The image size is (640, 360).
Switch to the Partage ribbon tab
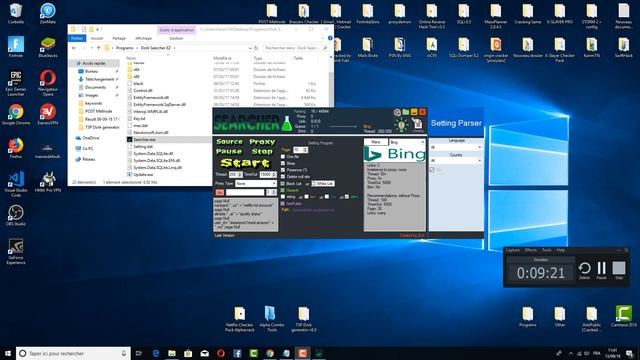119,38
